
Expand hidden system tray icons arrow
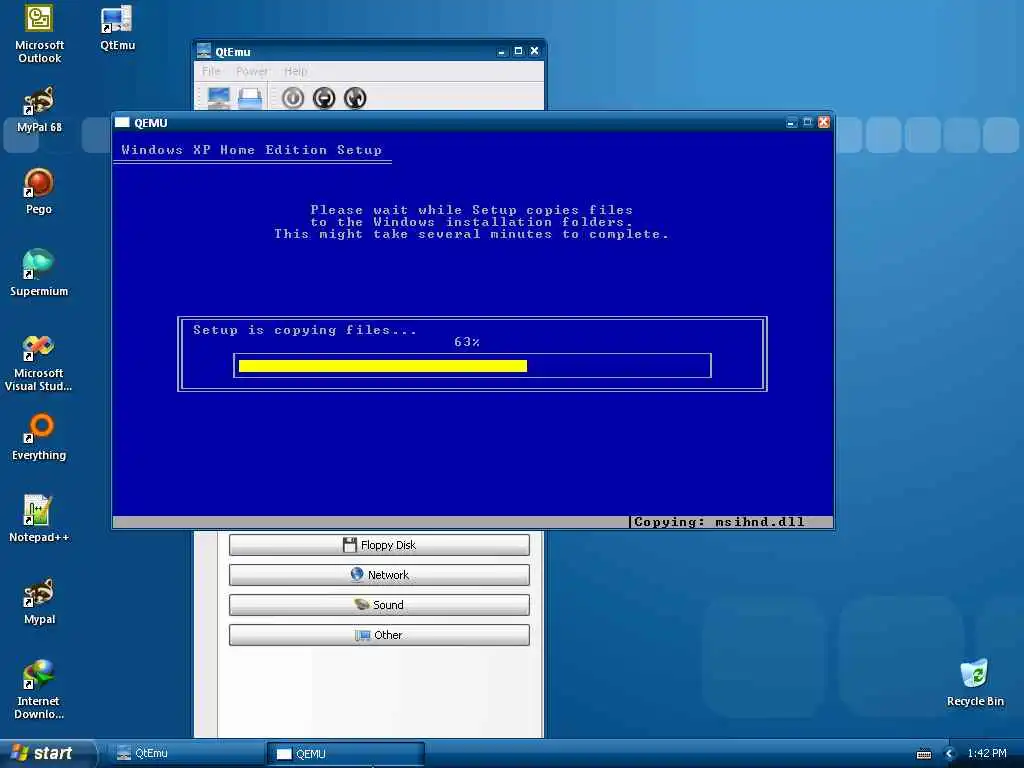[x=950, y=754]
